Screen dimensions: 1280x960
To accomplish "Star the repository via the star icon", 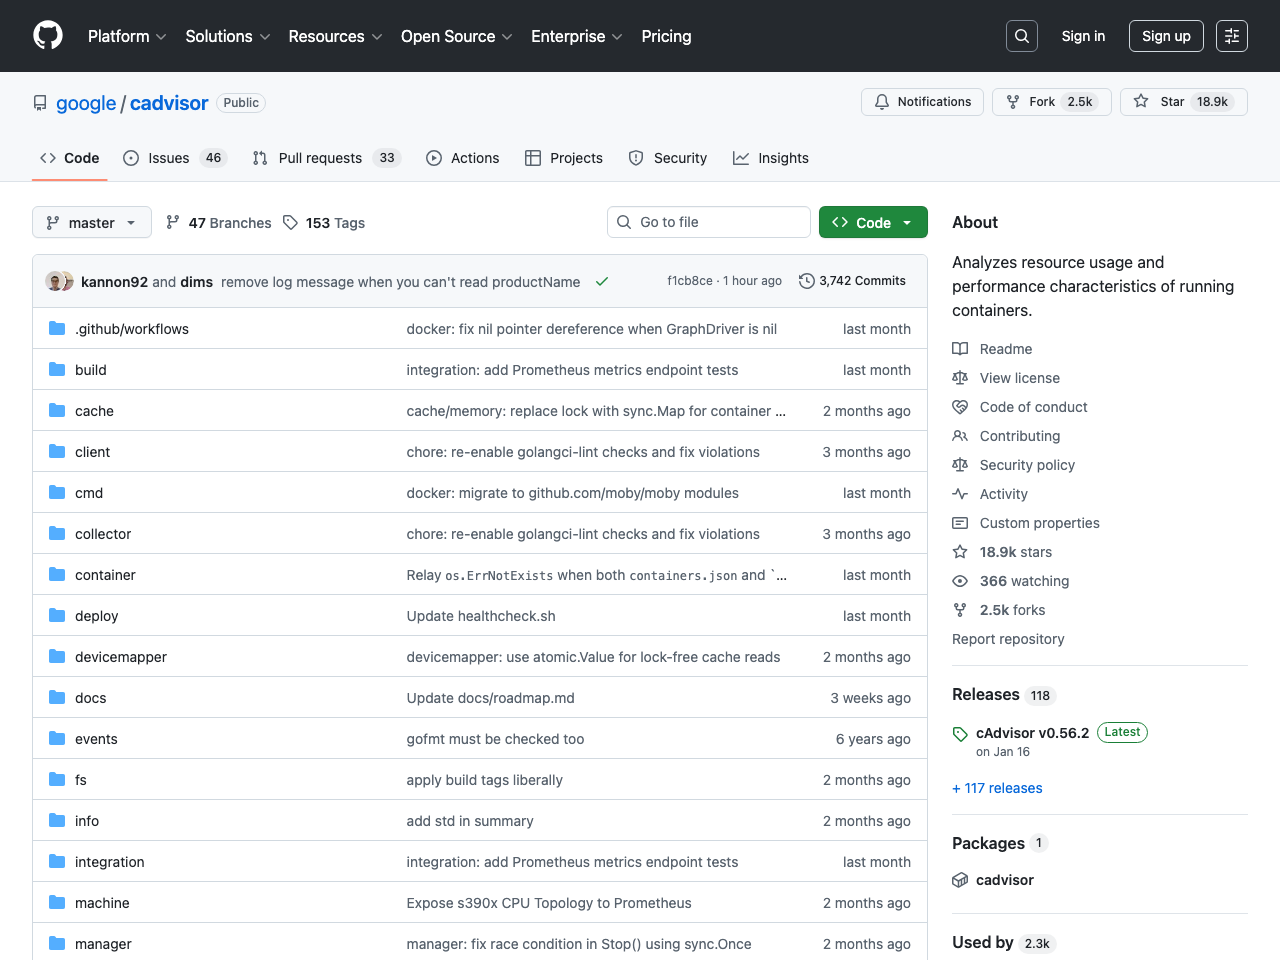I will [1140, 101].
